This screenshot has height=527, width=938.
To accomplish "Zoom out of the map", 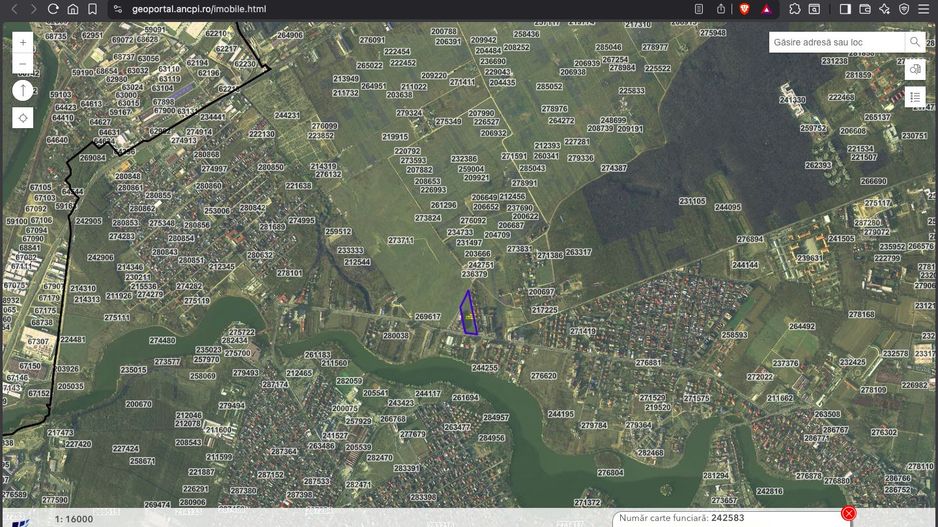I will (23, 63).
